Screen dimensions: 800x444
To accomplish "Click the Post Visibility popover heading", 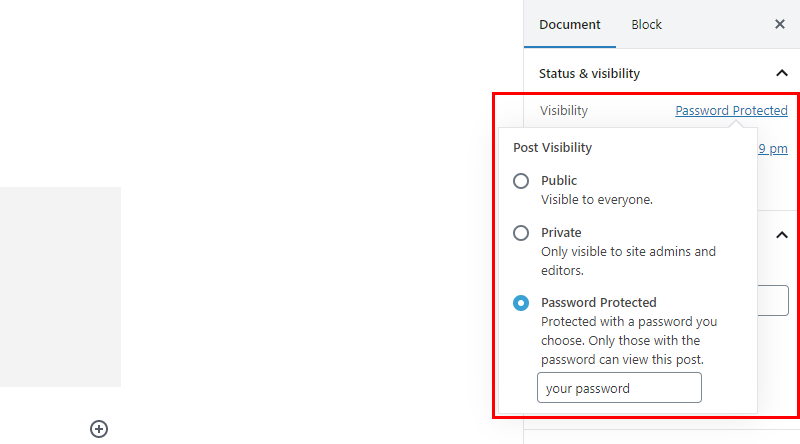I will point(553,147).
